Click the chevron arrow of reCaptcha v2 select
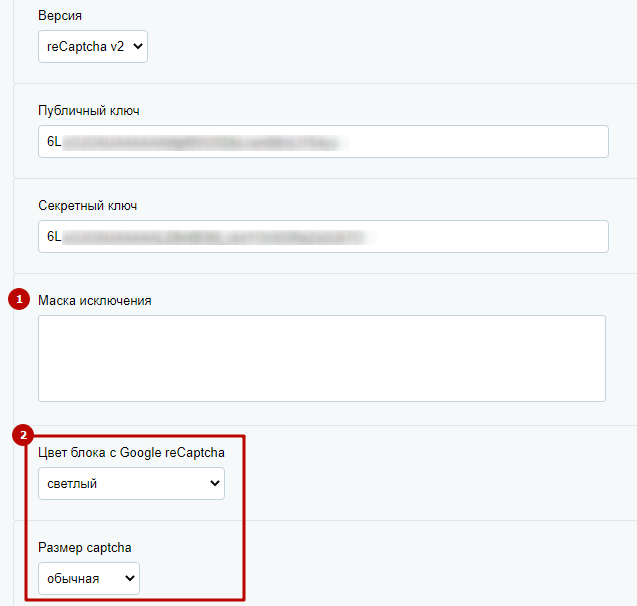This screenshot has height=606, width=637. pos(138,46)
